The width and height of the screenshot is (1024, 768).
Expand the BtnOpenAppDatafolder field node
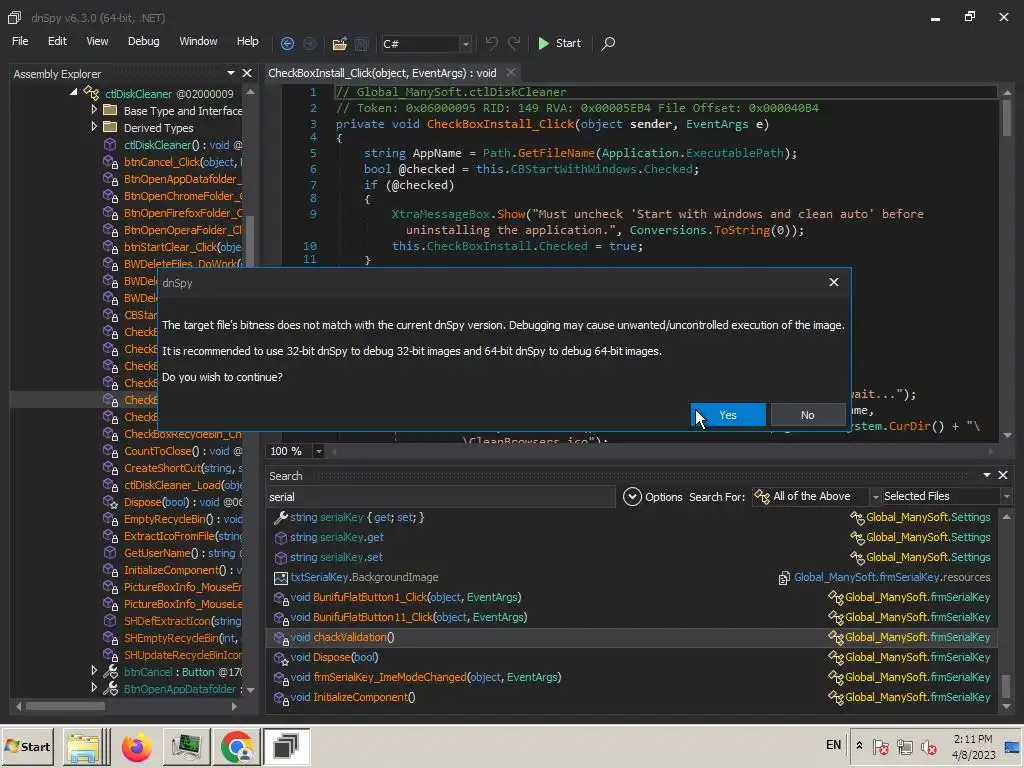[93, 688]
